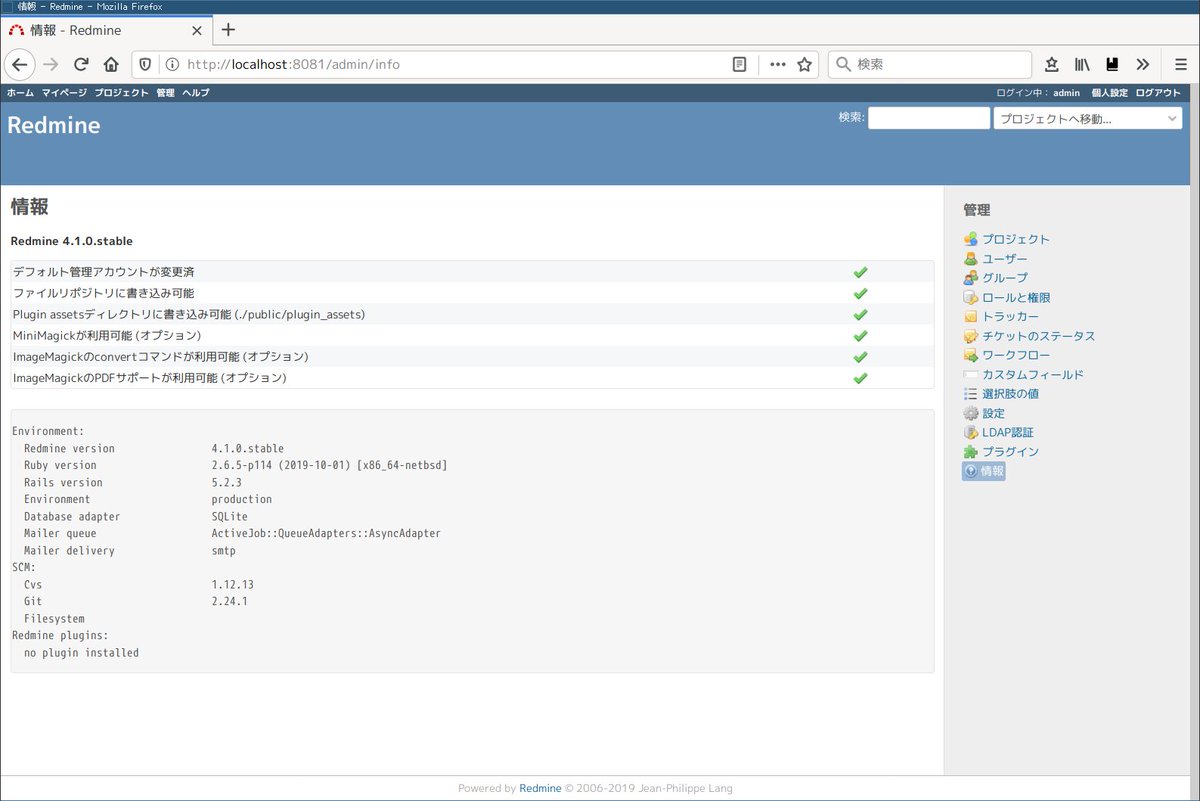Open チケットのステータス in admin sidebar
Screen dimensions: 1200x801
tap(1039, 336)
